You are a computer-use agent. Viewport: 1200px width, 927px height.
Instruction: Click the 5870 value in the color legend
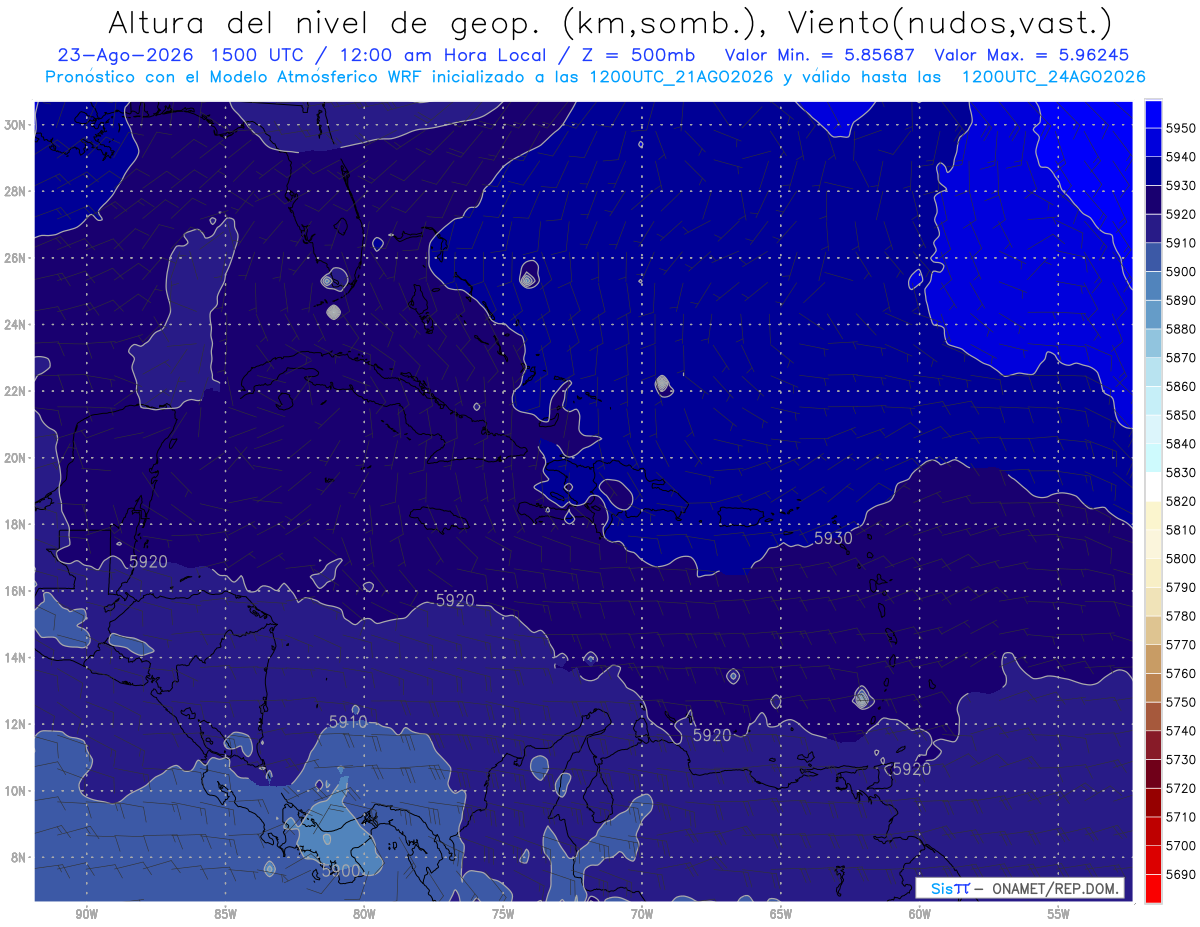point(1181,357)
